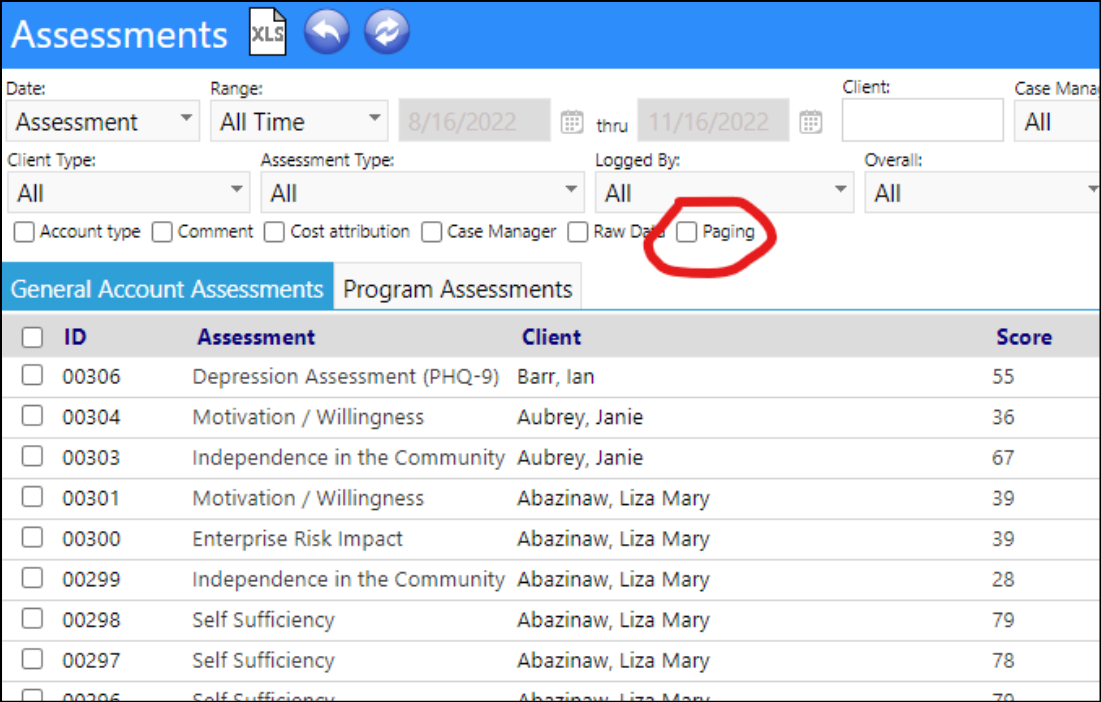Open the end date calendar picker
The height and width of the screenshot is (702, 1101).
tap(810, 121)
